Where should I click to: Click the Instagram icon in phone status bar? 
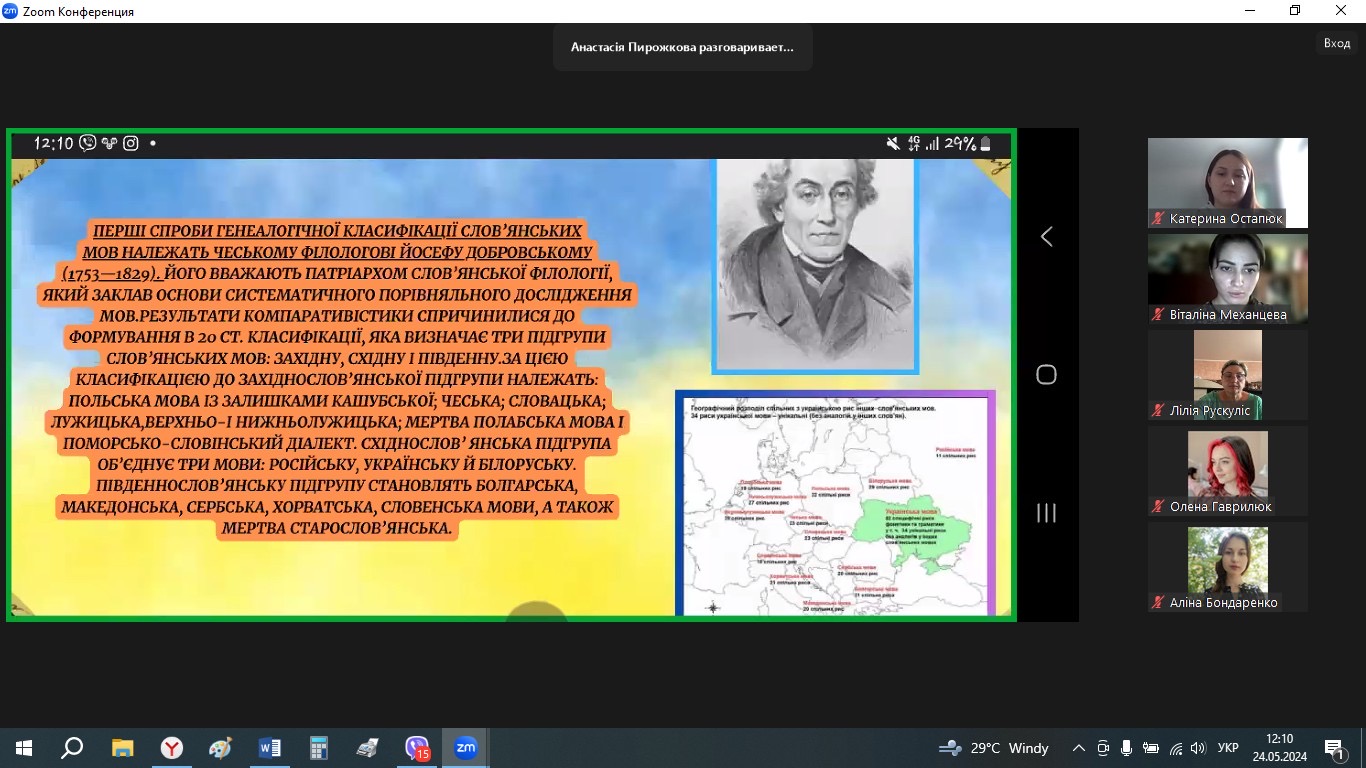(131, 143)
